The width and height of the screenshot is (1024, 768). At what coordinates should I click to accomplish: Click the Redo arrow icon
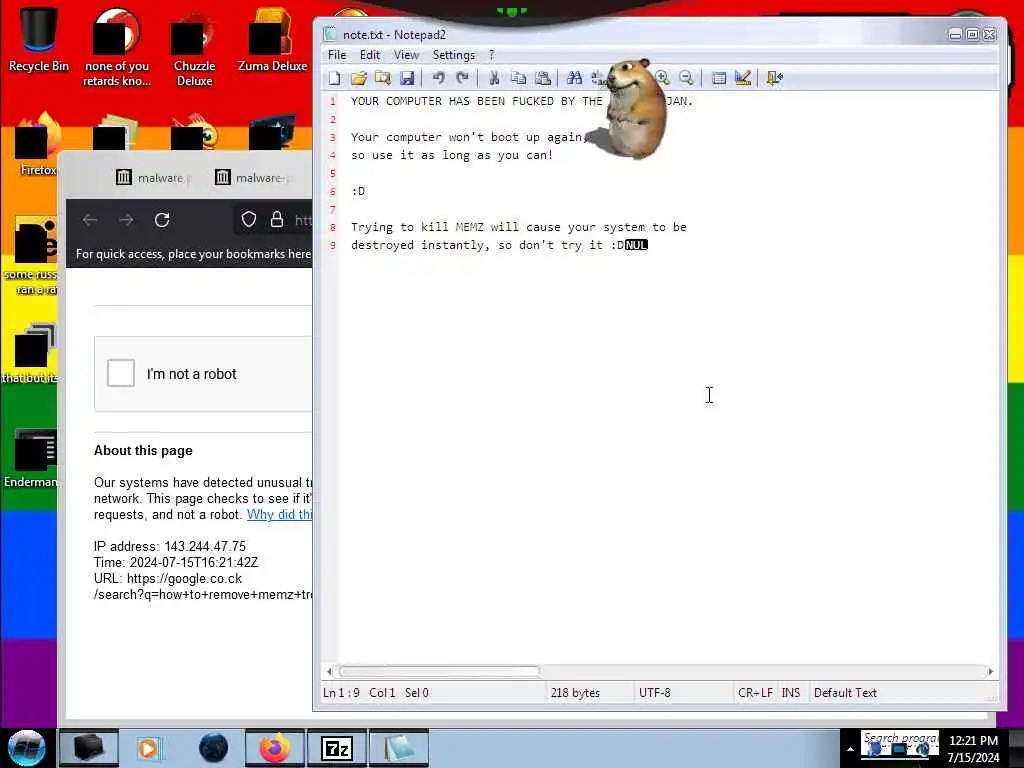coord(462,78)
